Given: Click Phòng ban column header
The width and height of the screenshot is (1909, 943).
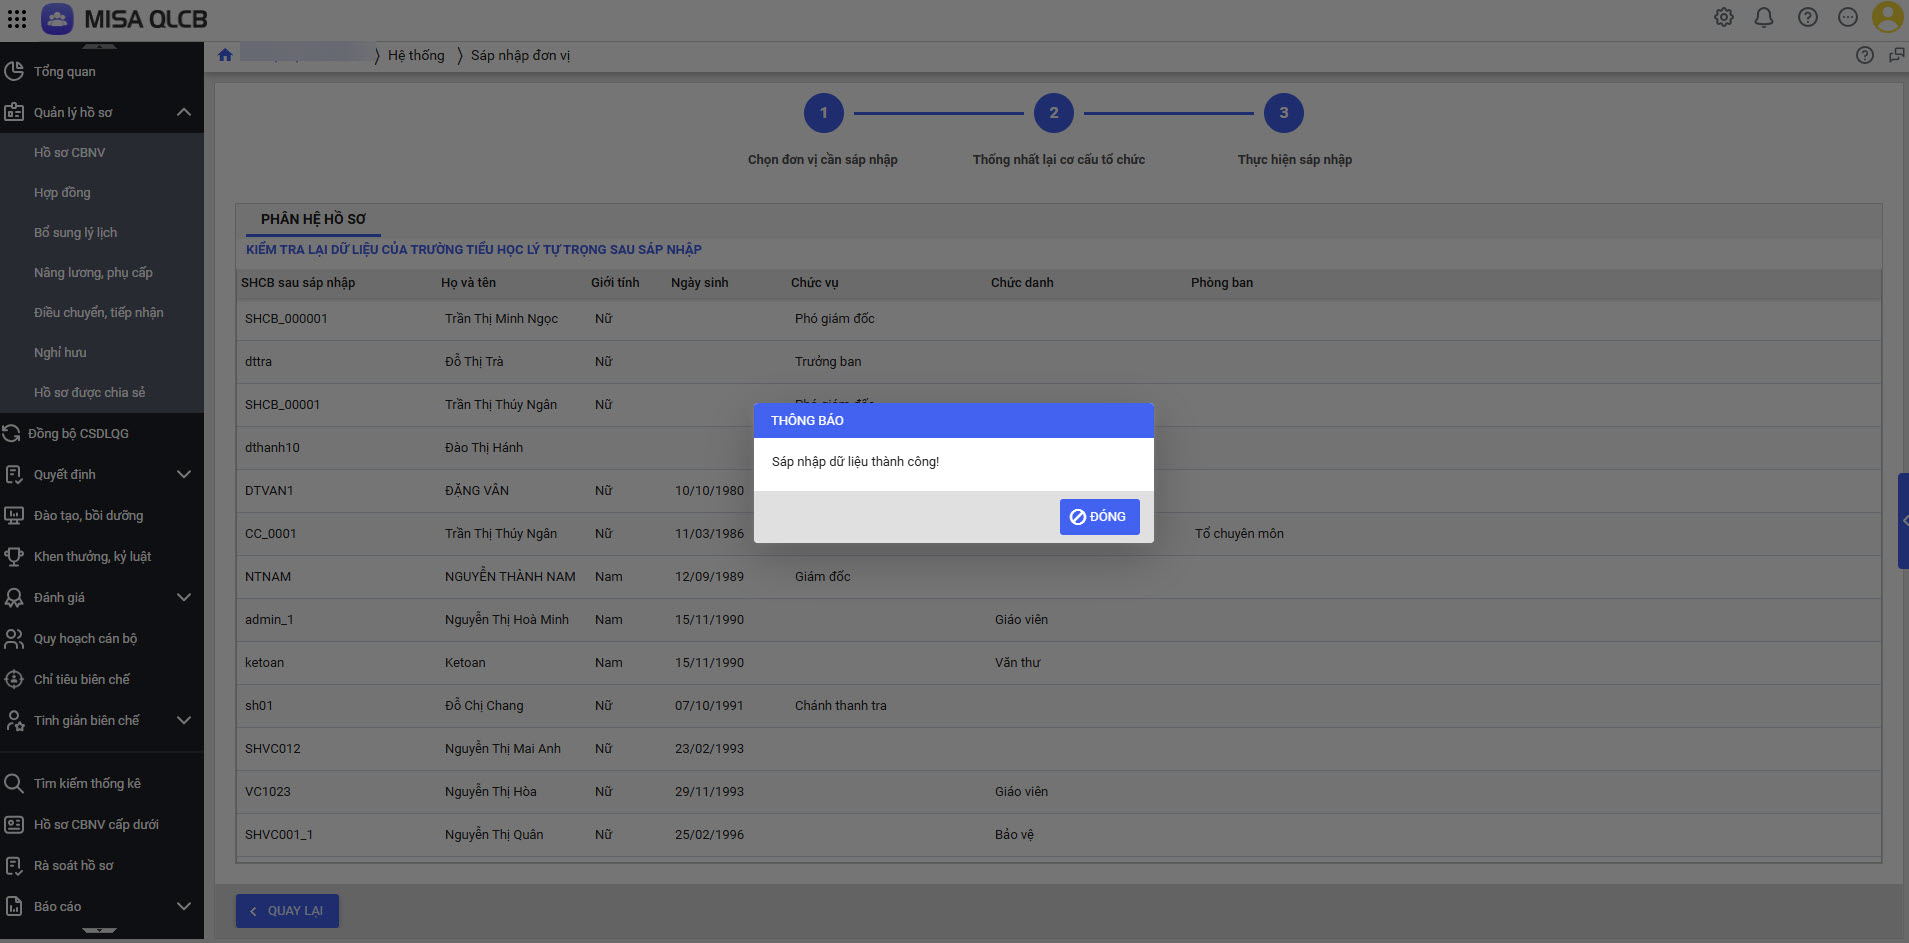Looking at the screenshot, I should coord(1222,283).
